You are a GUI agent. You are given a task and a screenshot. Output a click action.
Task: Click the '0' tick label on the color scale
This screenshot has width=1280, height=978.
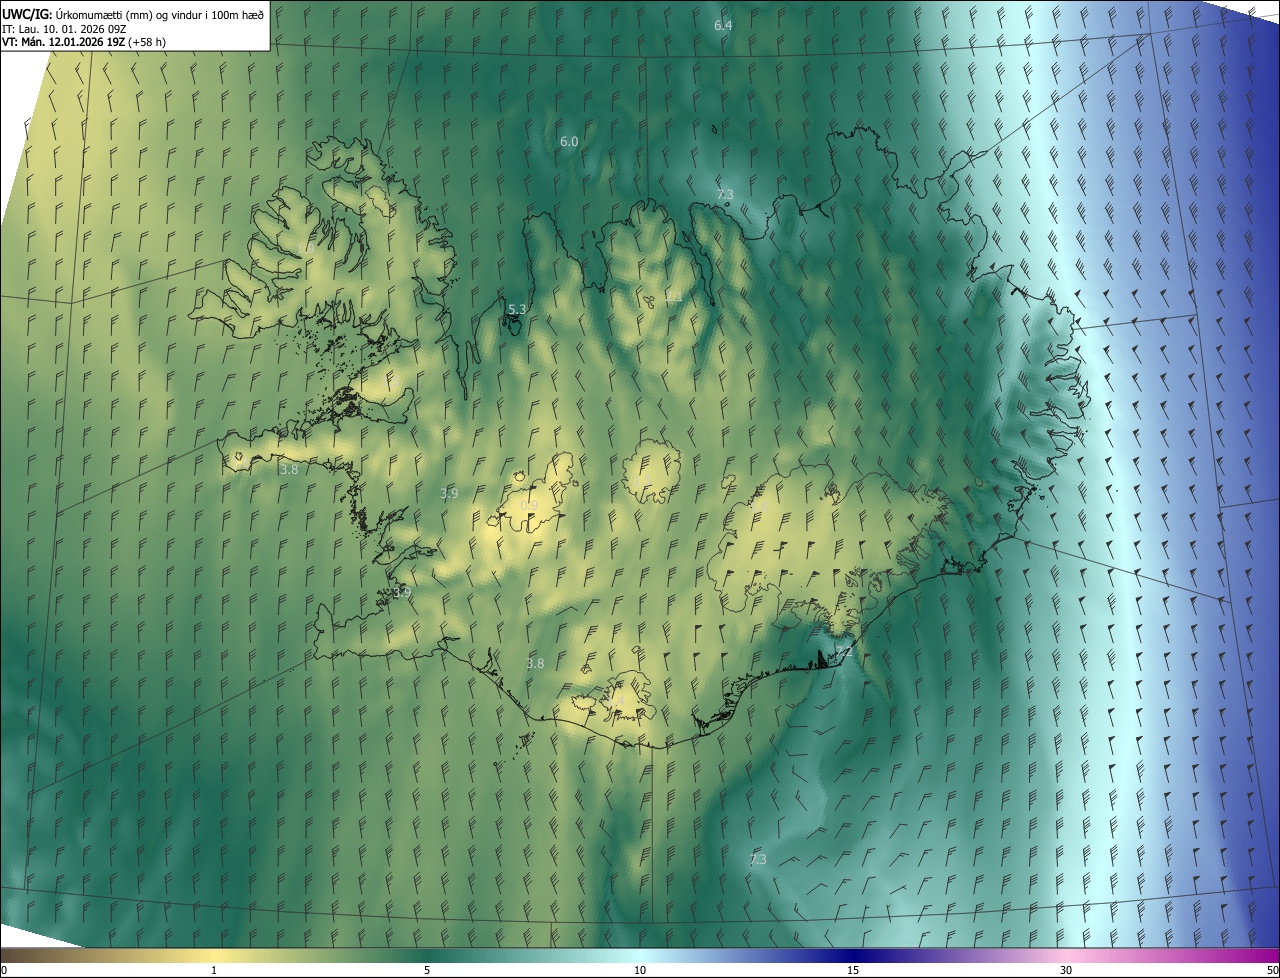click(4, 970)
